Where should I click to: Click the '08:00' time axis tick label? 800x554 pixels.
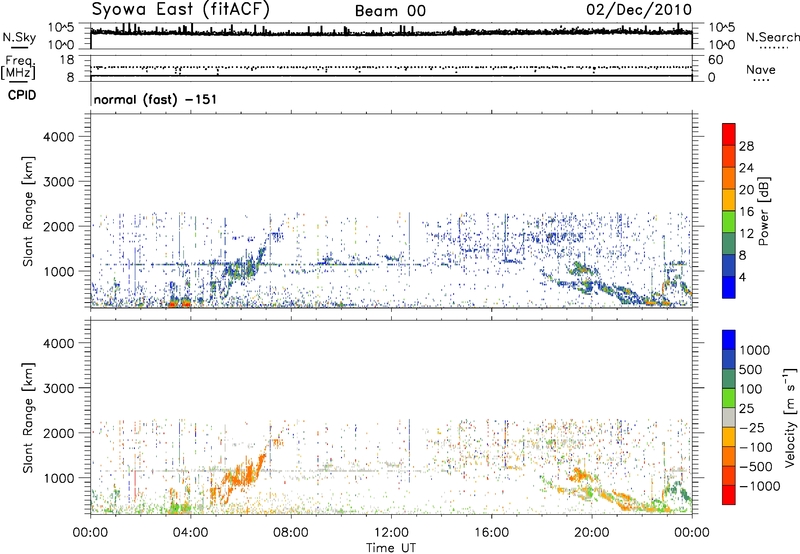(291, 533)
